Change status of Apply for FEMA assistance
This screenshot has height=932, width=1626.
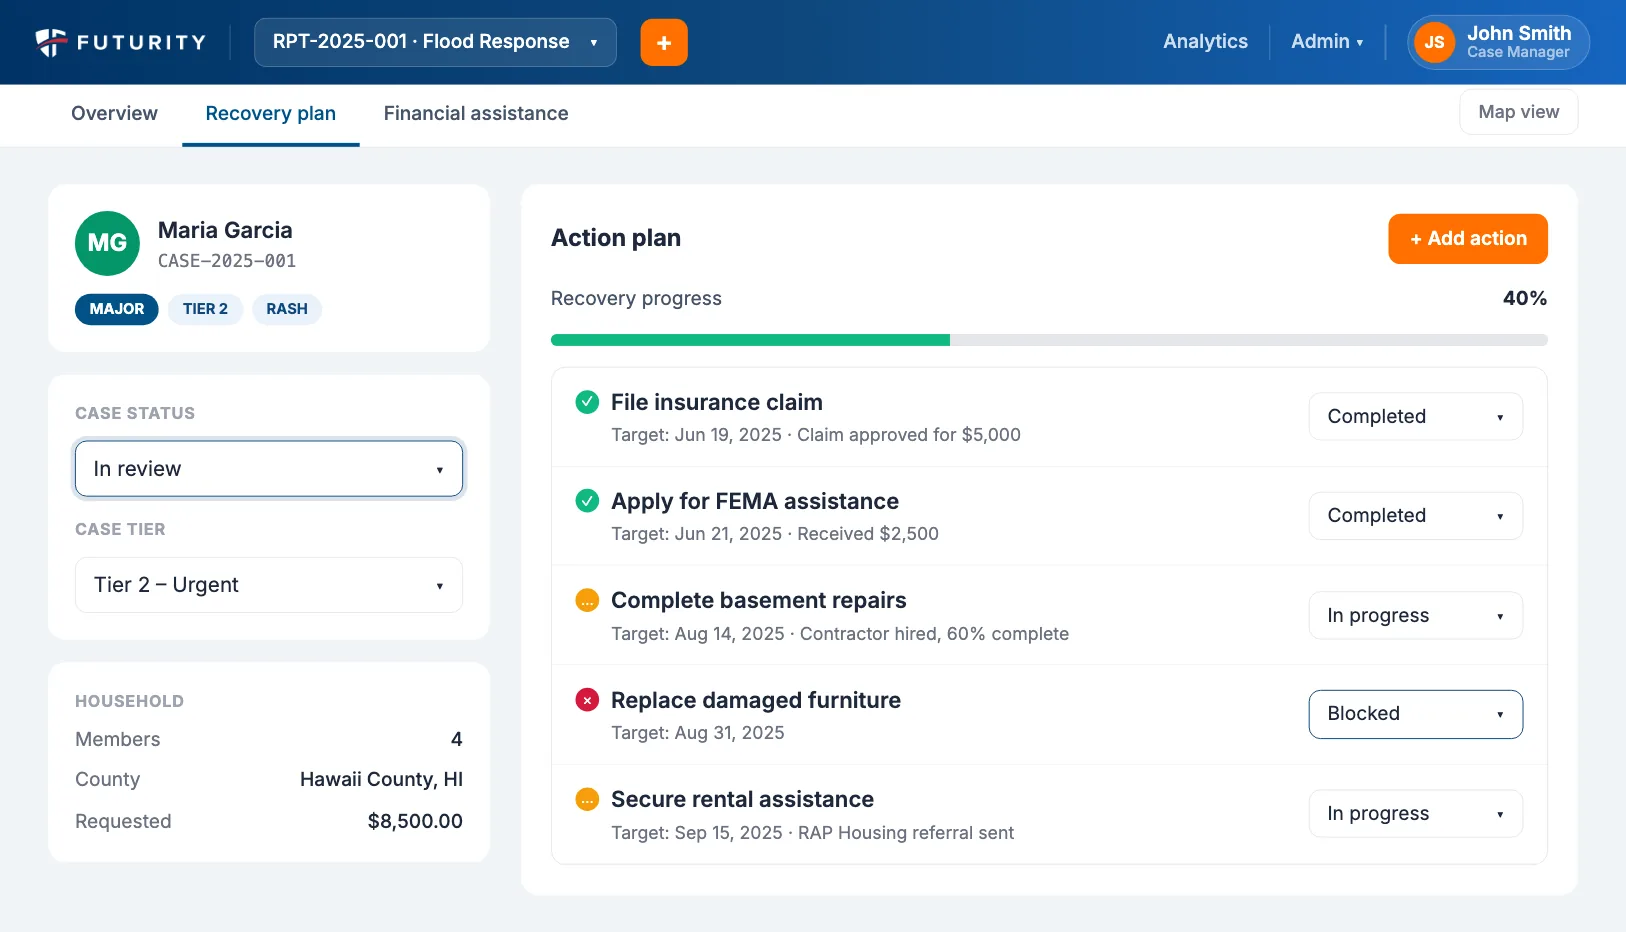pyautogui.click(x=1415, y=515)
